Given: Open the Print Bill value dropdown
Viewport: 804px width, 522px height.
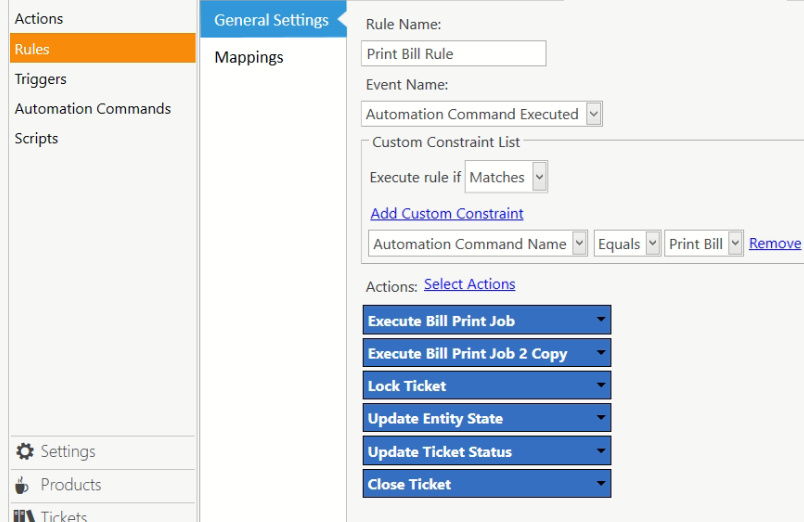Looking at the screenshot, I should (736, 244).
